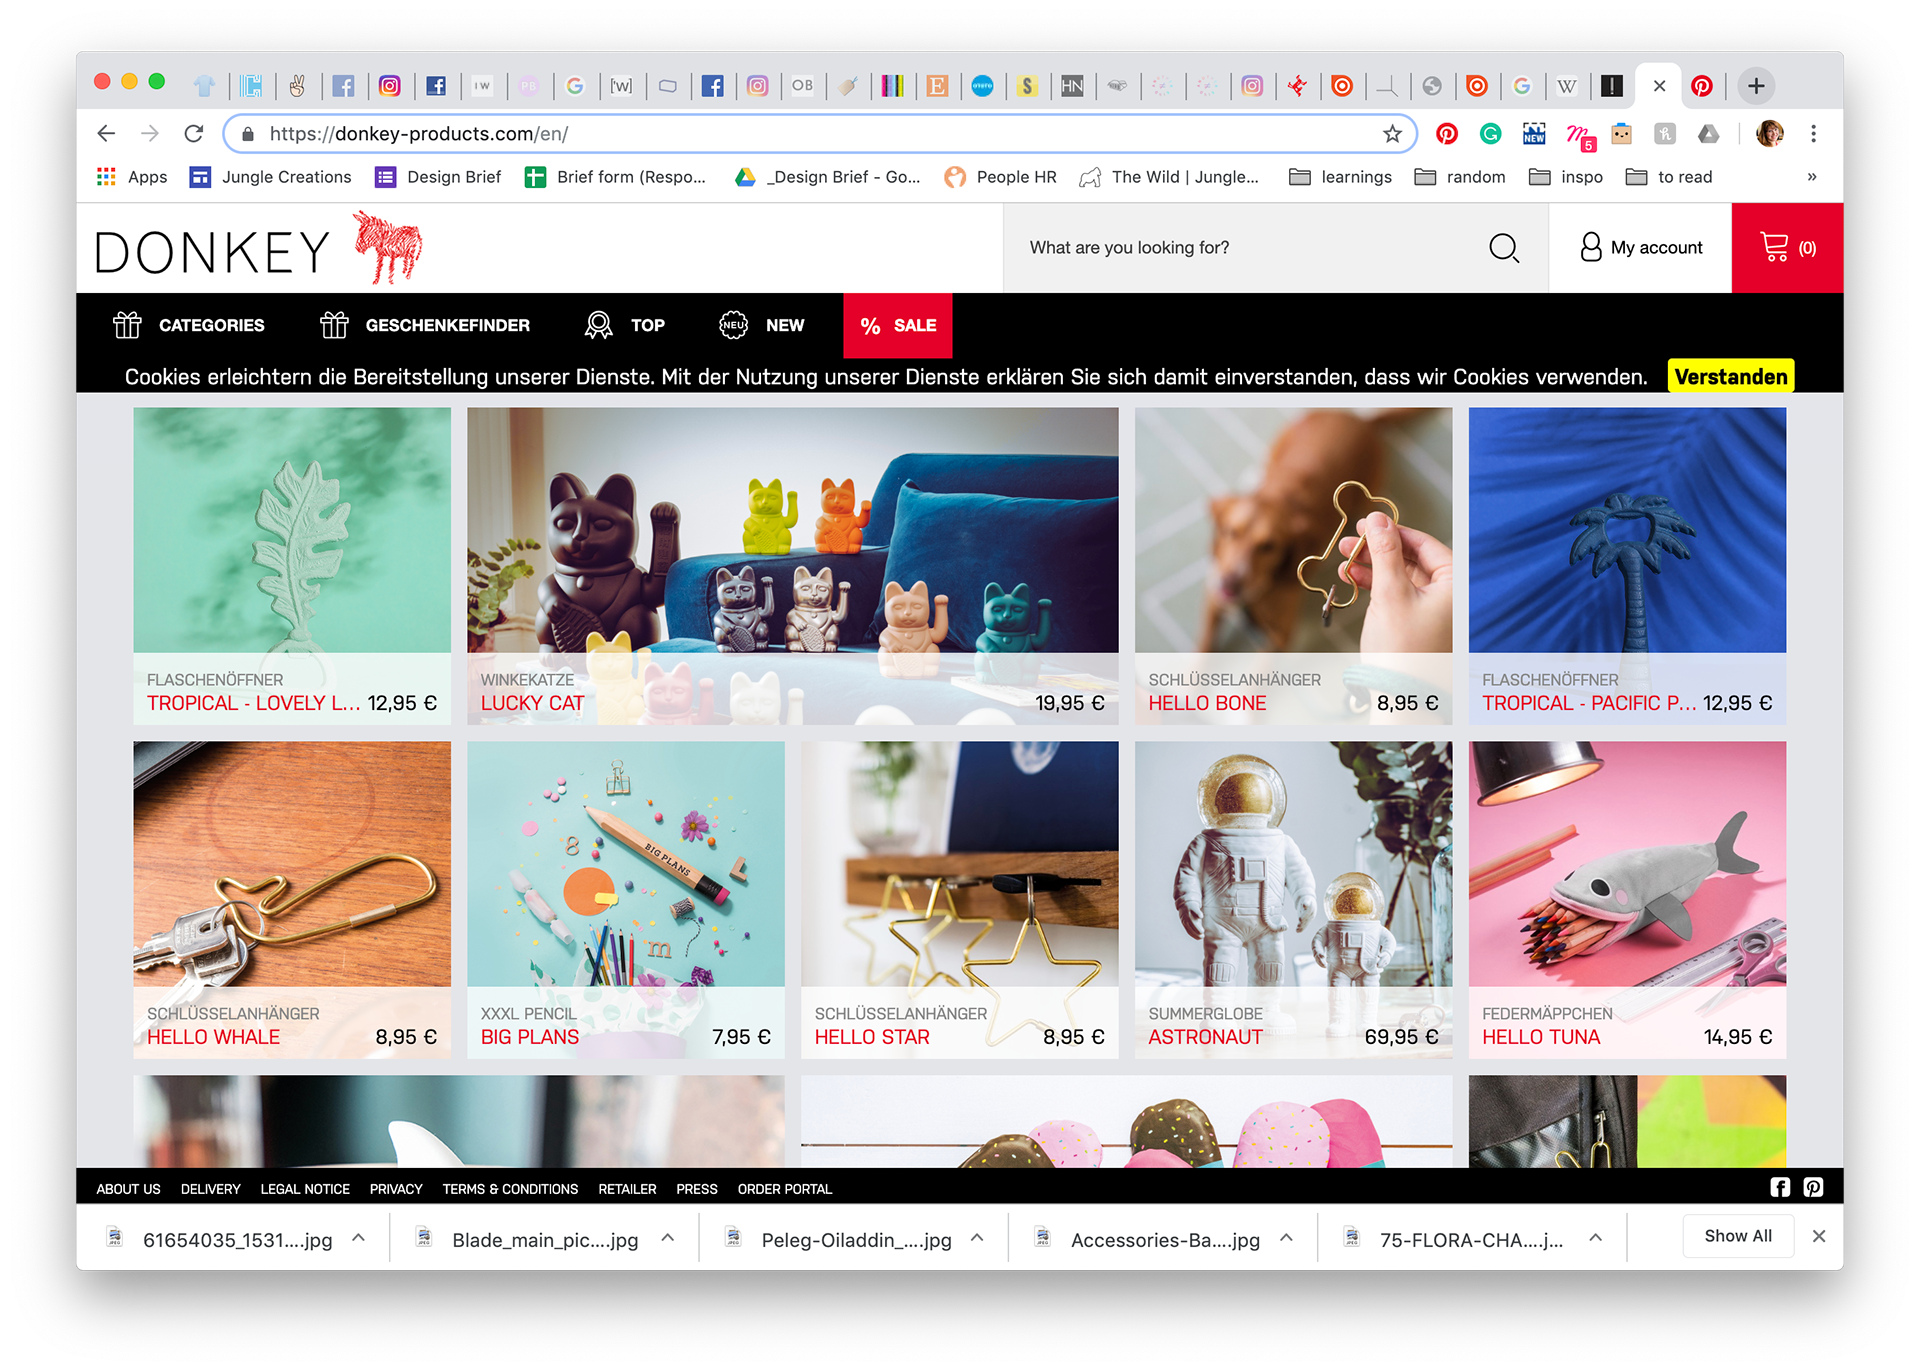
Task: Accept cookies with Verstanden button
Action: (x=1730, y=377)
